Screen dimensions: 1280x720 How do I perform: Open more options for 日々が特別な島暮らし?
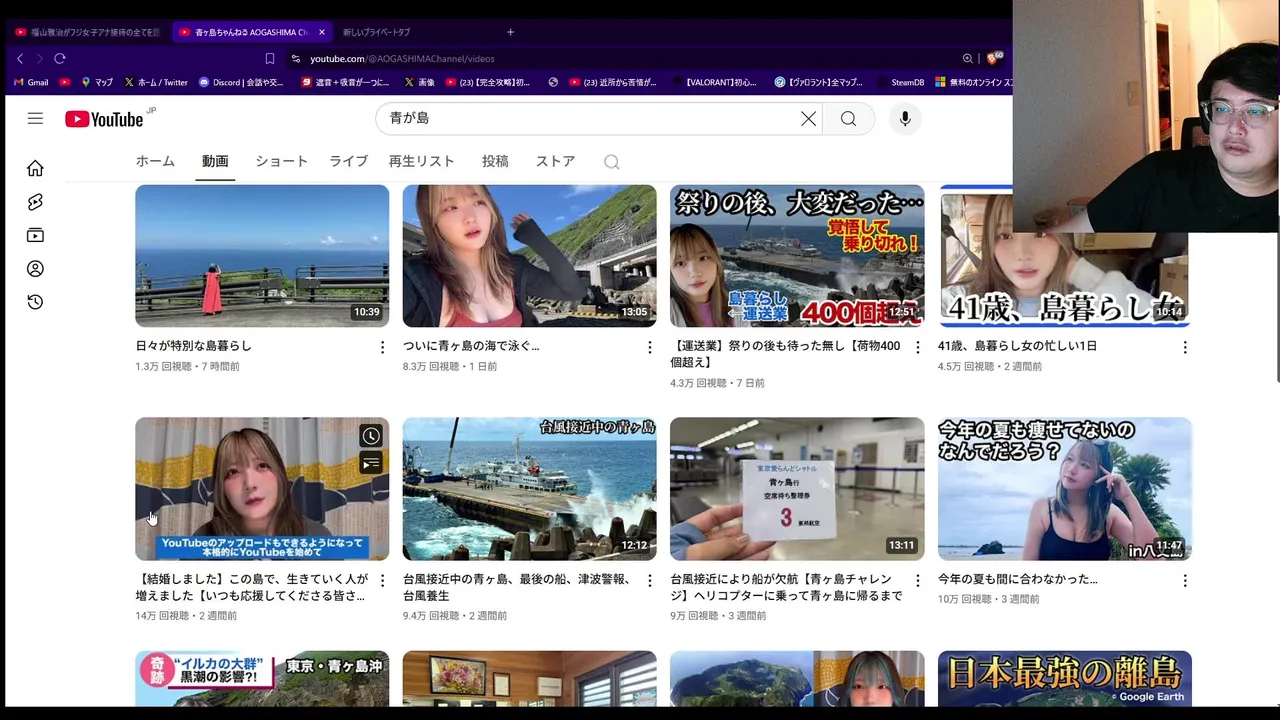(382, 347)
